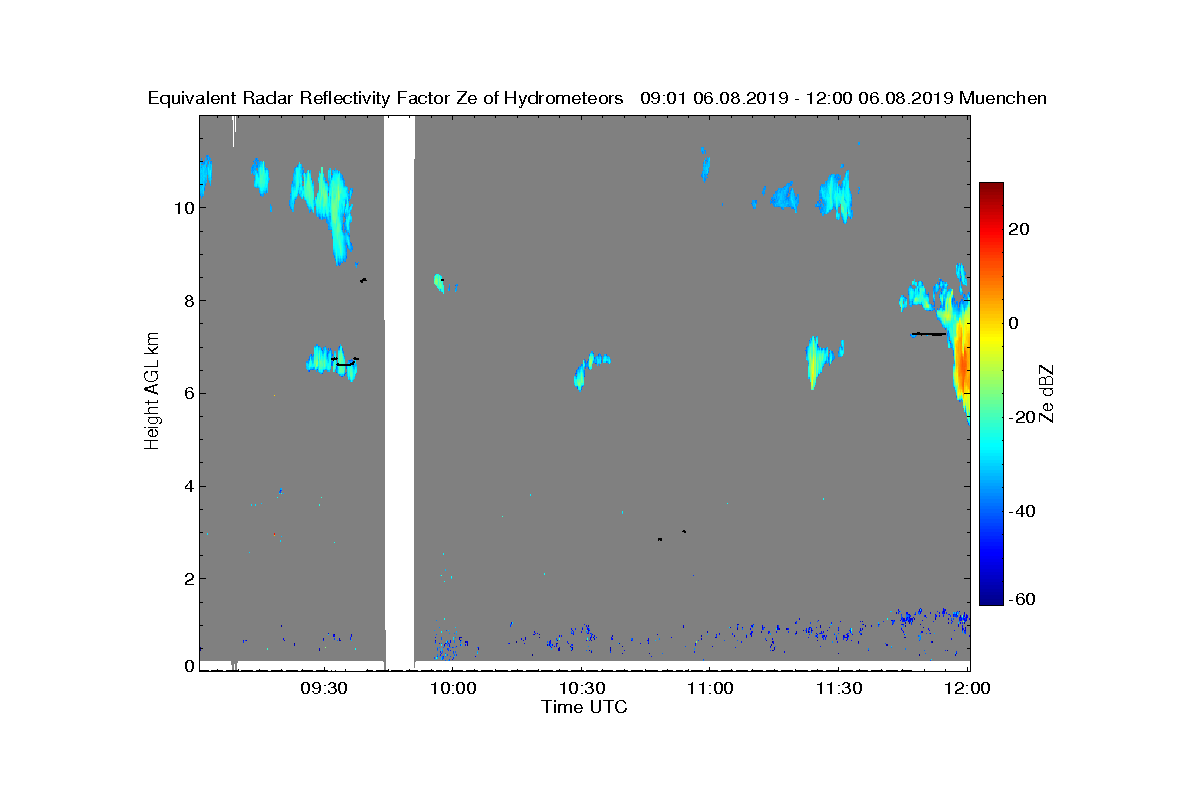Click the 09:30 time tick label
The height and width of the screenshot is (800, 1200).
coord(323,688)
